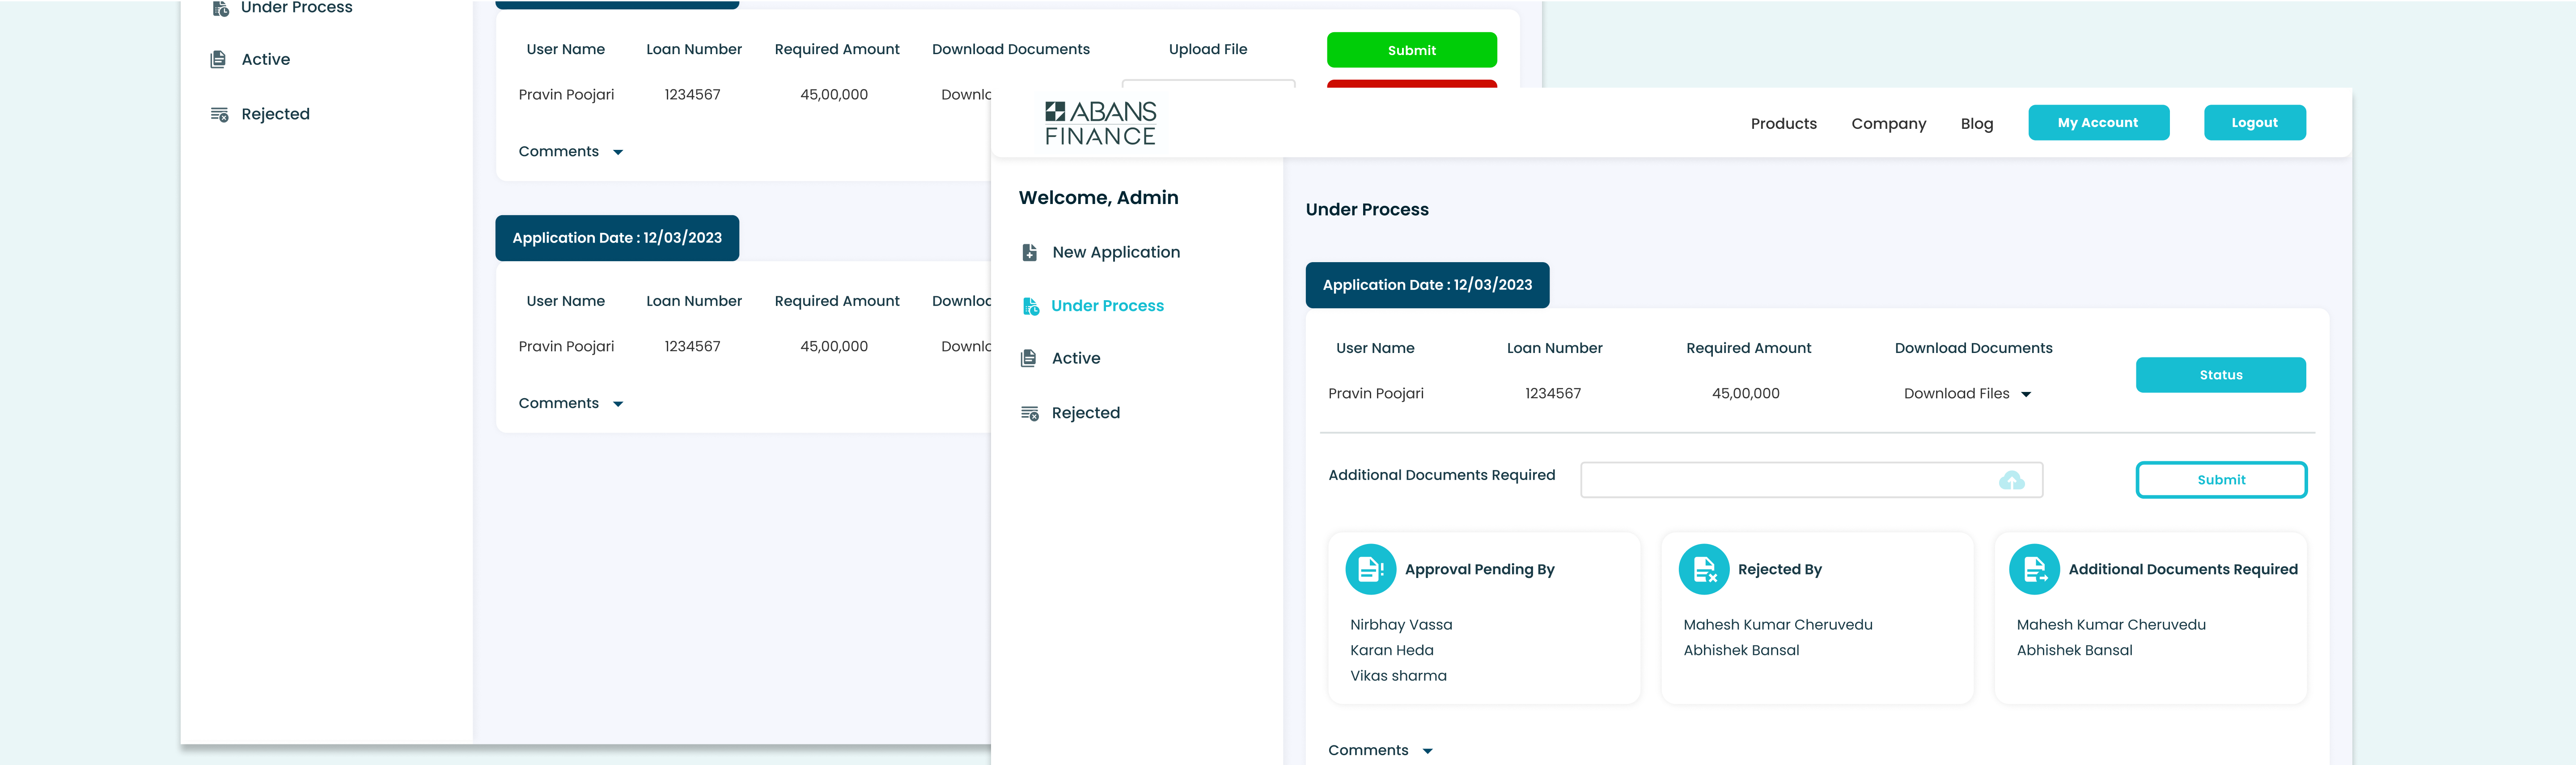
Task: Click the Additional Documents Required card icon
Action: [2034, 569]
